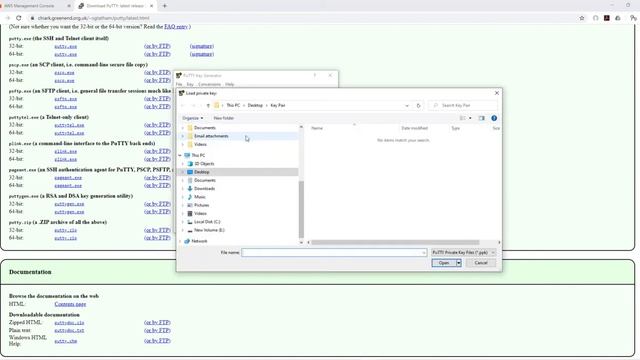Expand the Network tree node arrow
The width and height of the screenshot is (640, 360).
[x=180, y=241]
